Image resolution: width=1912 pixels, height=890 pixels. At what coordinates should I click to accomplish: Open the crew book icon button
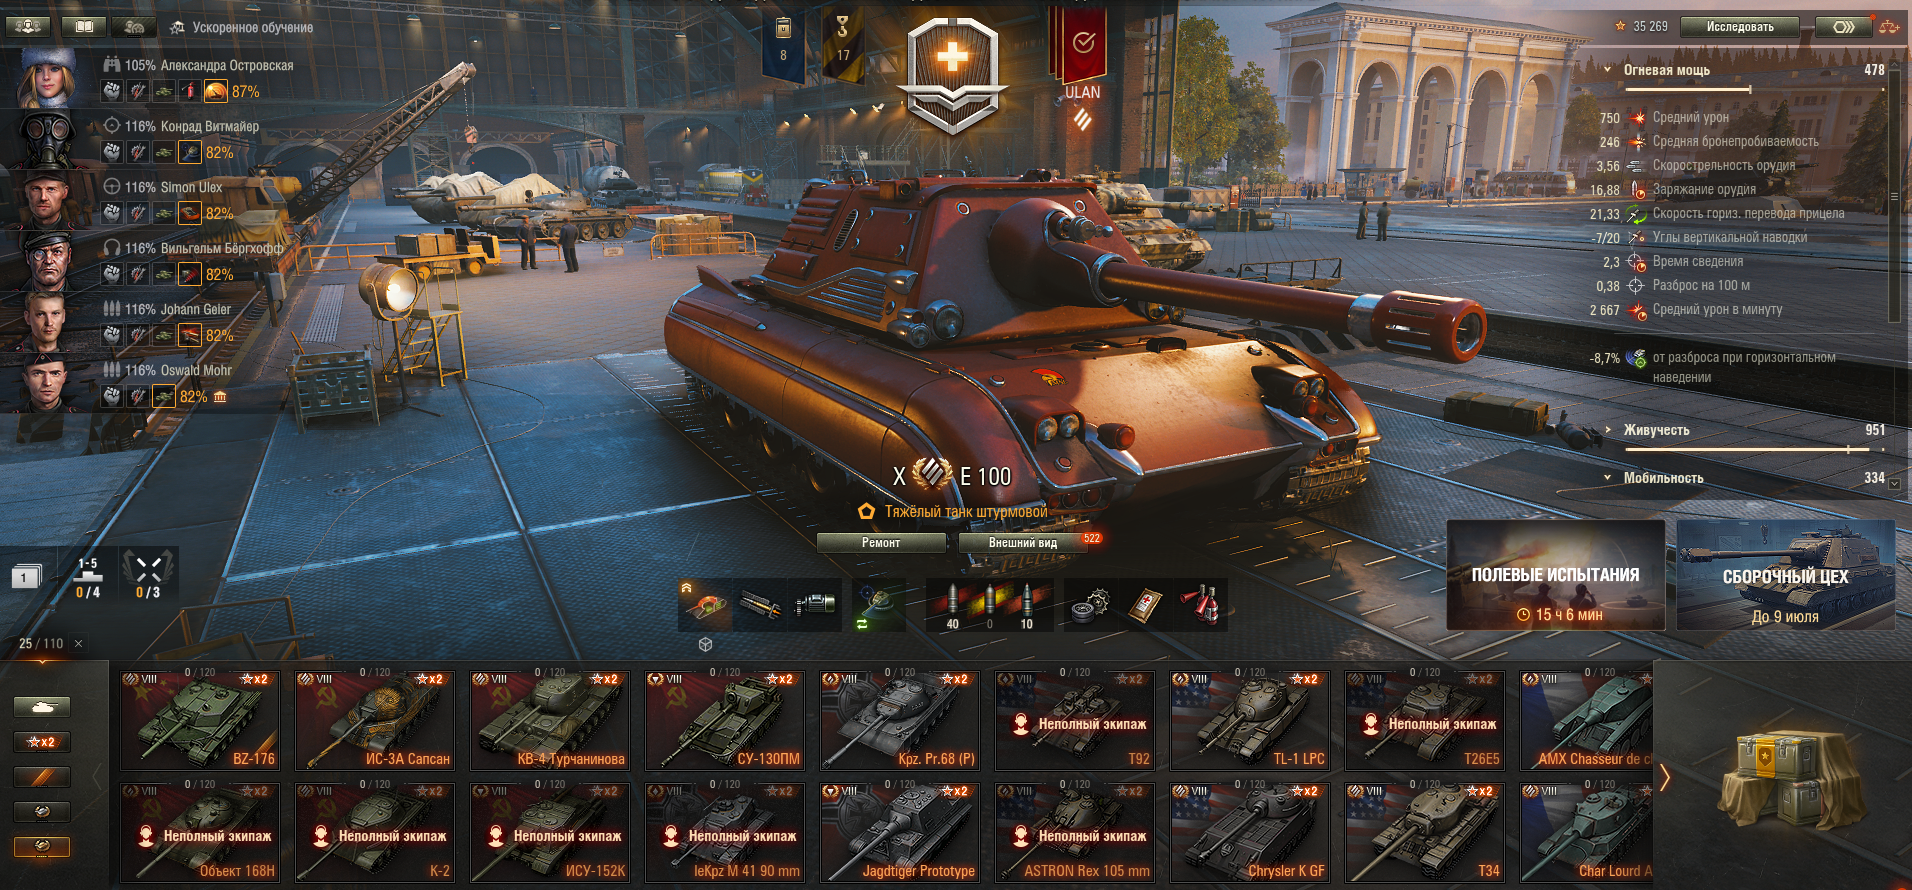(x=84, y=27)
